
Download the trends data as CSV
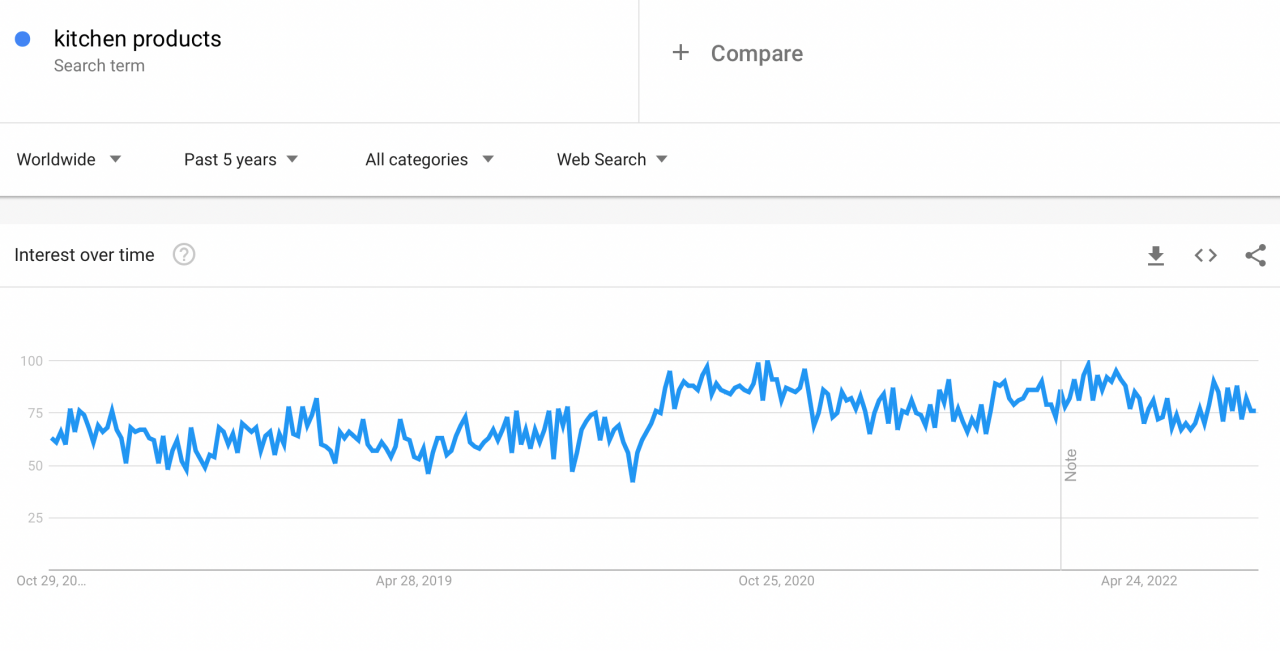(1156, 255)
